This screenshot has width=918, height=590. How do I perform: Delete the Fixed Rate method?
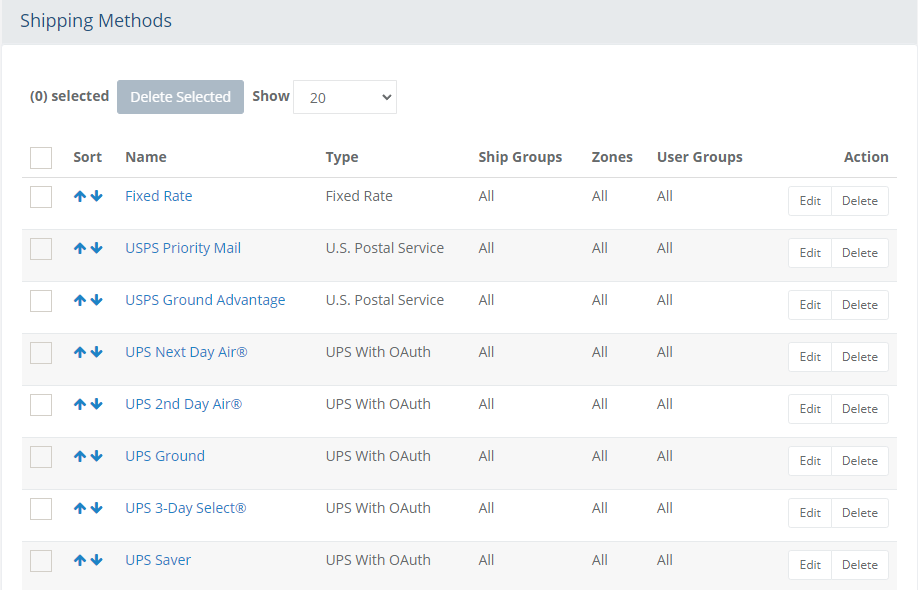(x=860, y=201)
